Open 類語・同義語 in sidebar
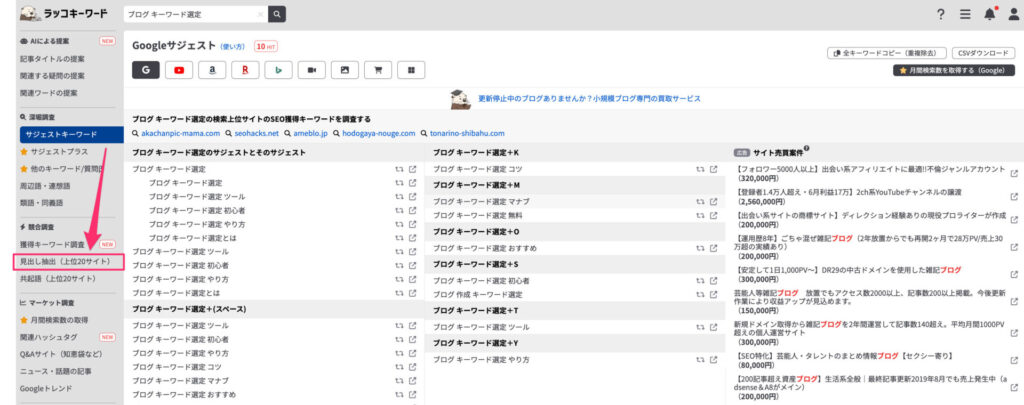The width and height of the screenshot is (1024, 405). (x=41, y=202)
